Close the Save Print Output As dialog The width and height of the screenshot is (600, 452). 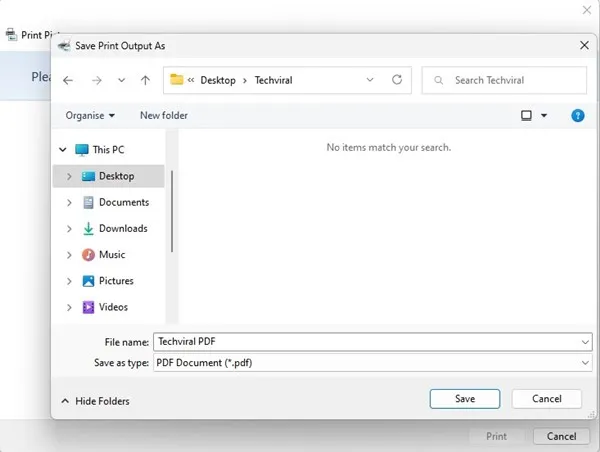[584, 46]
